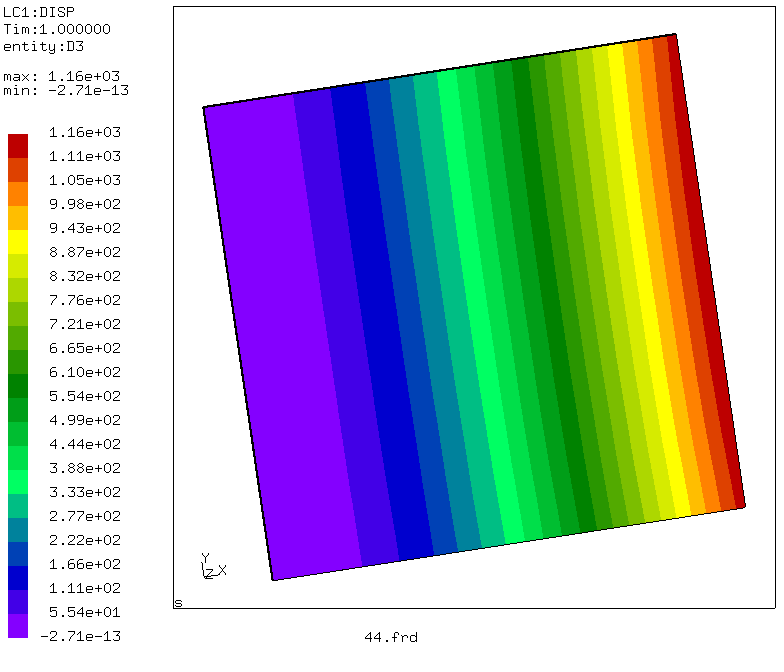Click the legend's bottom value -2.71e-13
Screen dimensions: 784x672
[x=80, y=636]
